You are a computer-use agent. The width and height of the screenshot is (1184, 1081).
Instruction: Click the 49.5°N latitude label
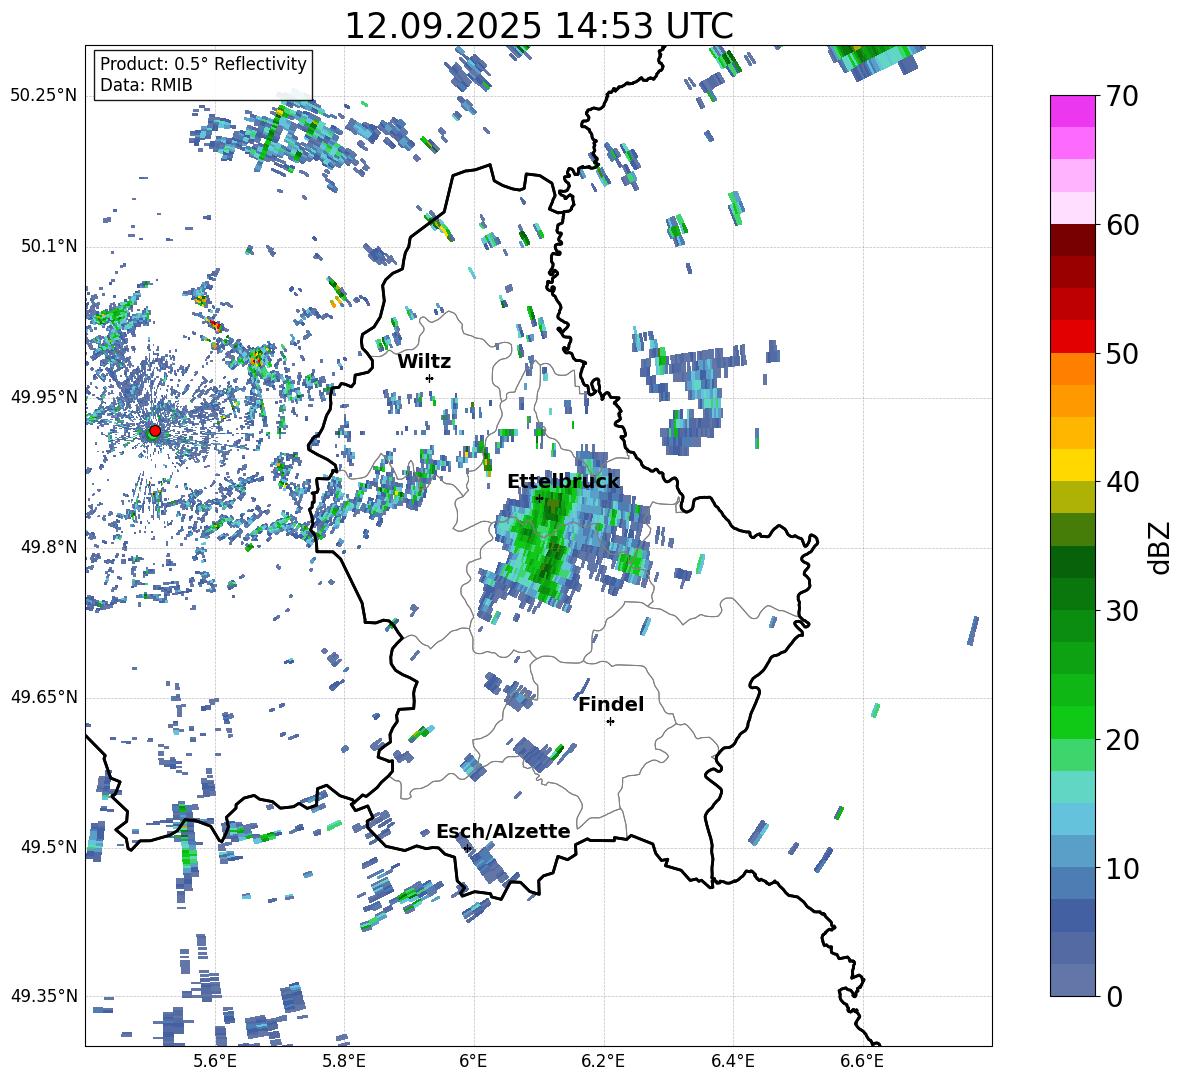(49, 846)
